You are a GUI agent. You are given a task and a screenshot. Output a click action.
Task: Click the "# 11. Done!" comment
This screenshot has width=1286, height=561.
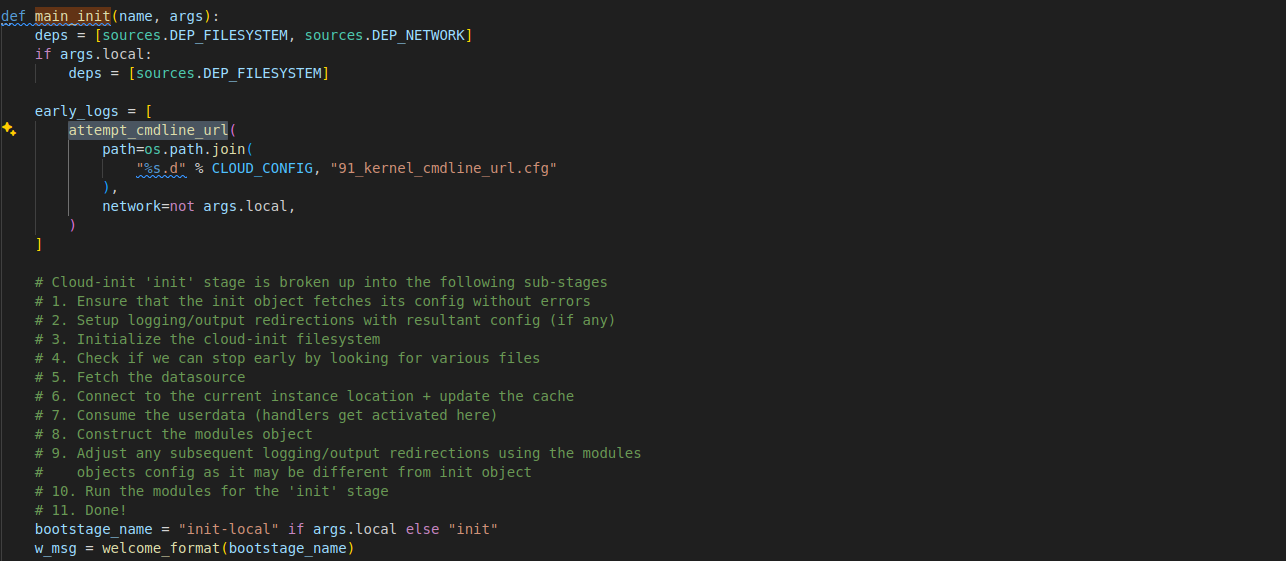[81, 510]
